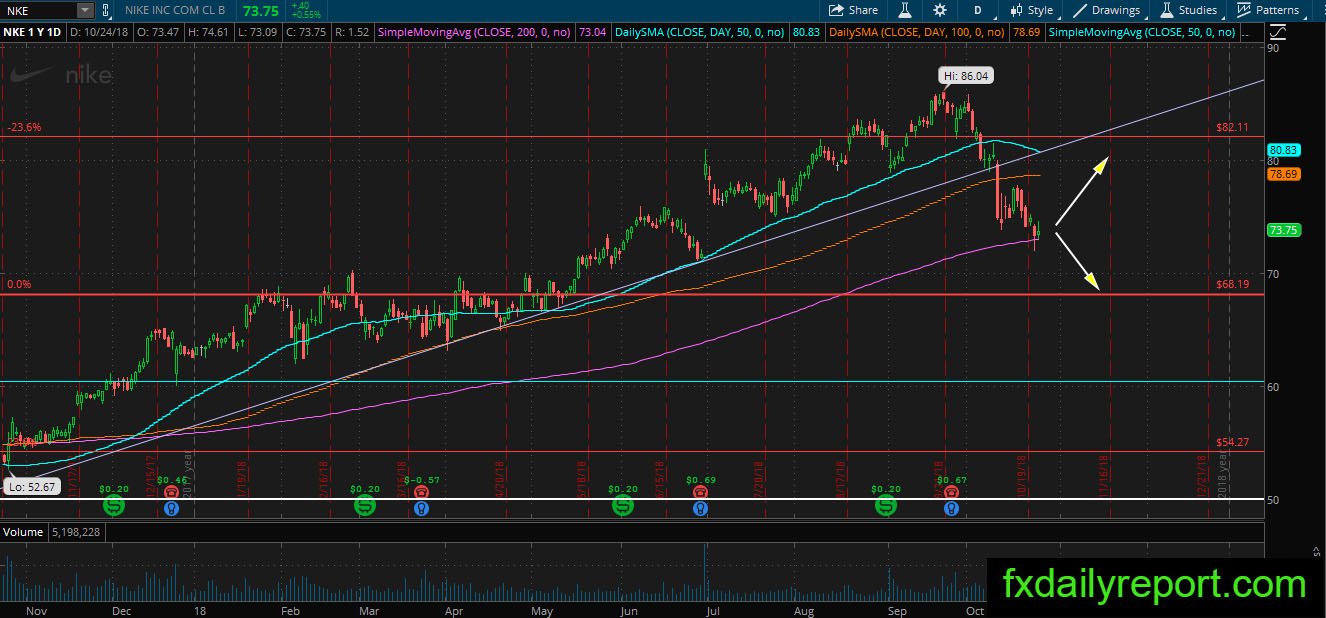Click the -0.57 earnings phone icon
The height and width of the screenshot is (618, 1326).
click(x=420, y=492)
